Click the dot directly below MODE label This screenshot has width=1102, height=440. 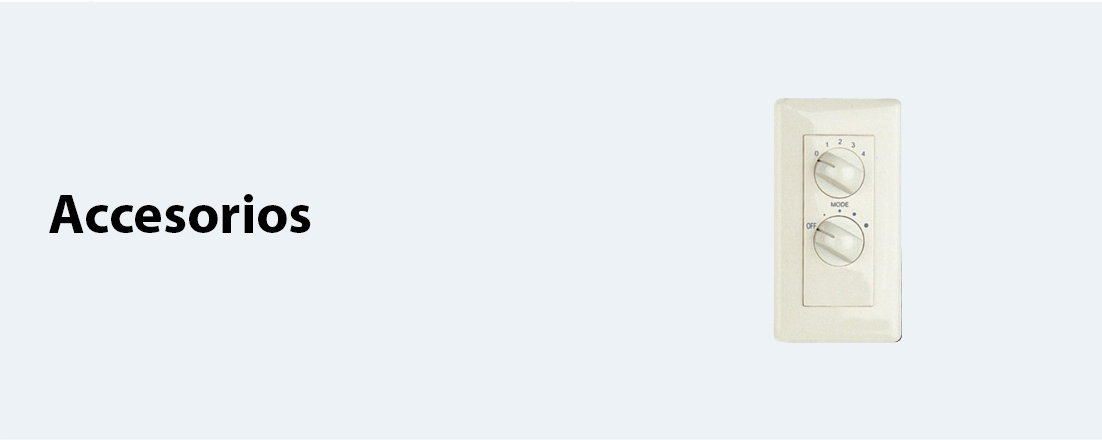pyautogui.click(x=839, y=211)
